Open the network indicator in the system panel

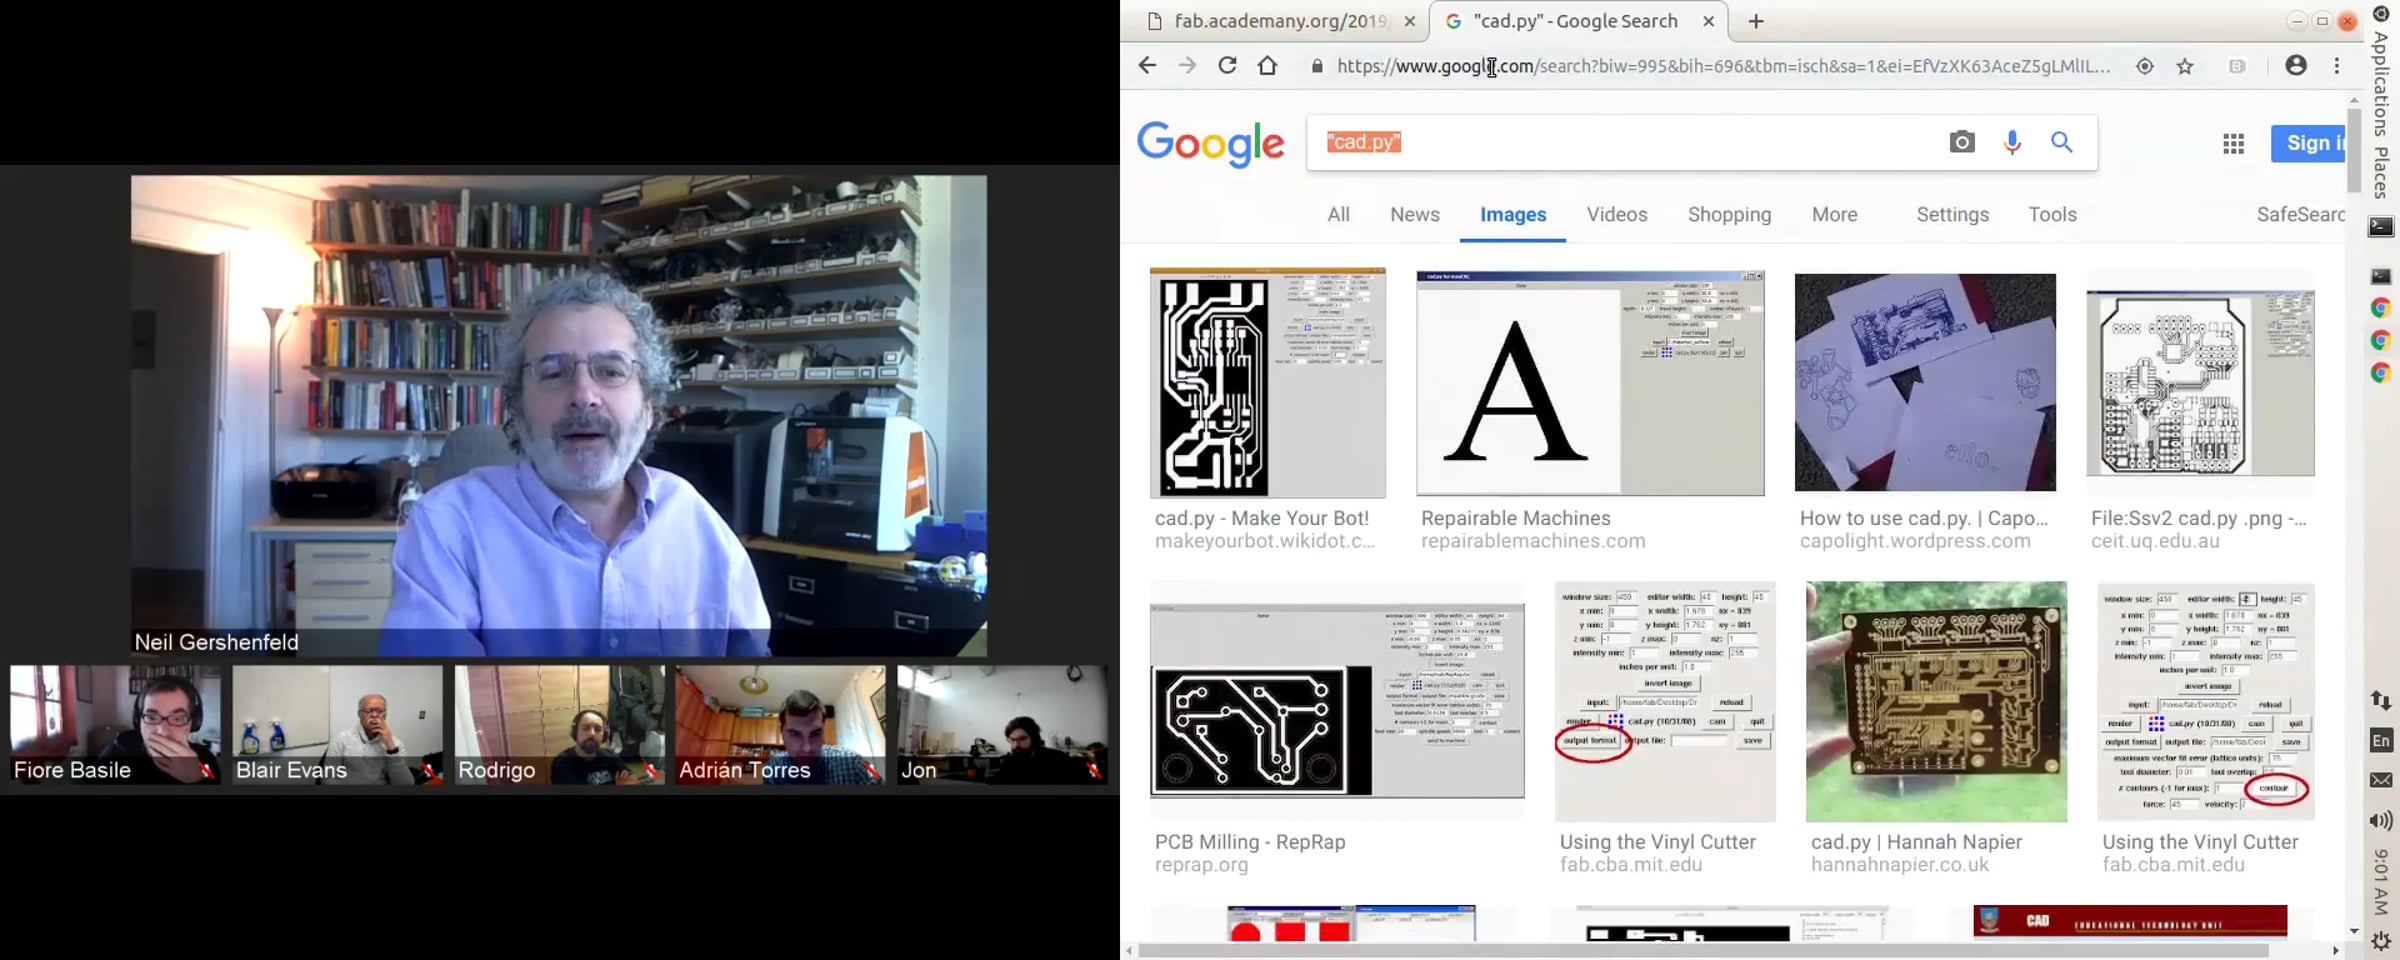tap(2381, 700)
